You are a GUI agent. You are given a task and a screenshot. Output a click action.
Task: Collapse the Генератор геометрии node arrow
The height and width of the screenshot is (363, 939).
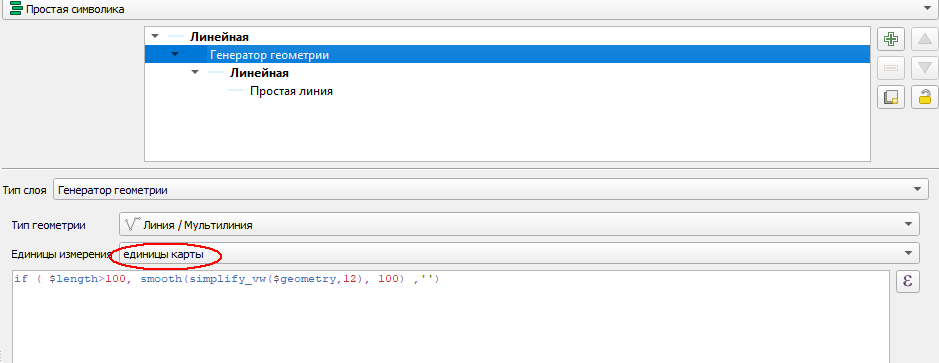pyautogui.click(x=175, y=55)
